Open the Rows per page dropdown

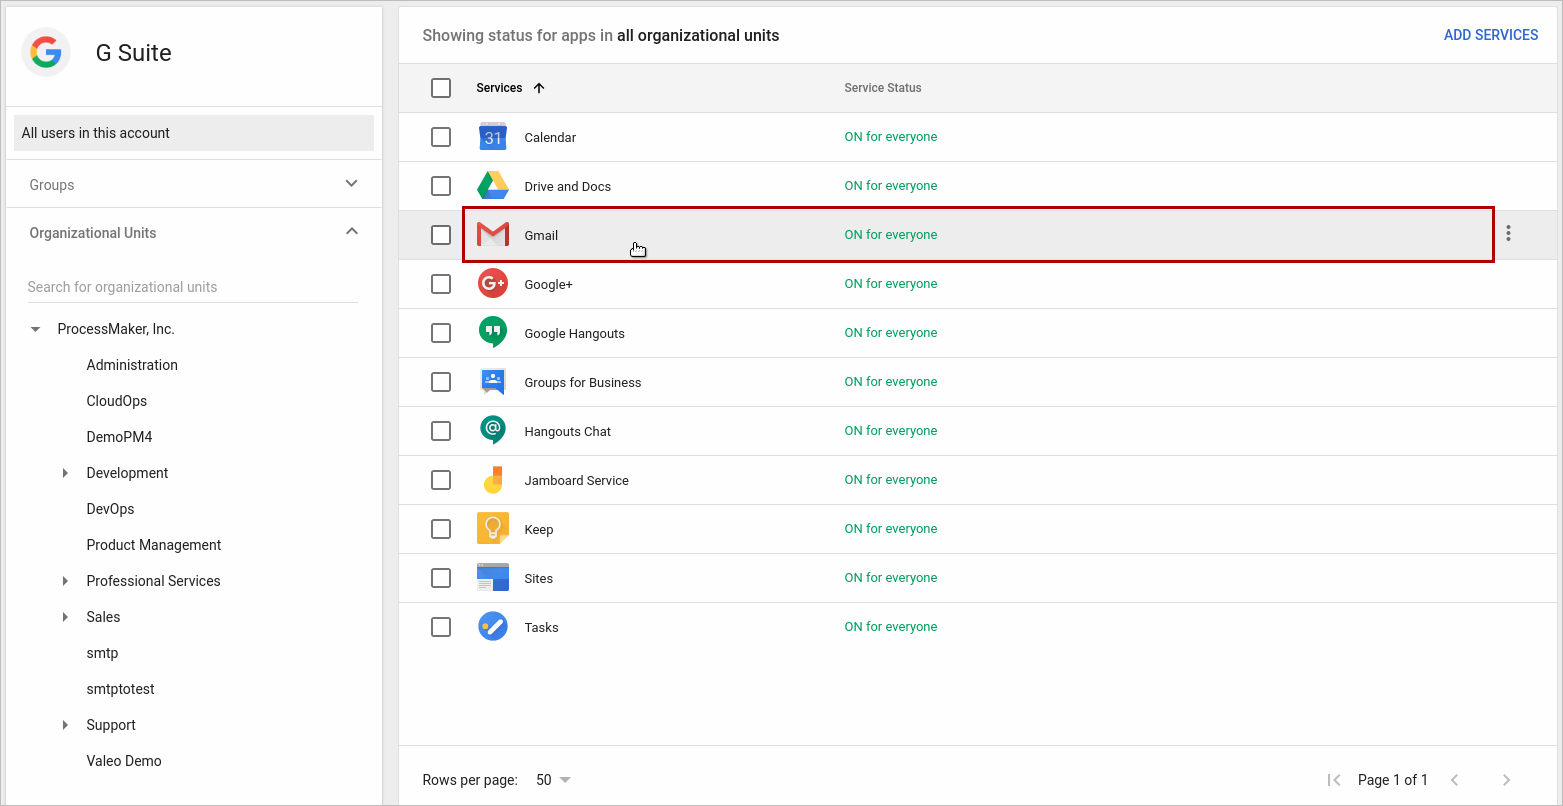pyautogui.click(x=554, y=780)
